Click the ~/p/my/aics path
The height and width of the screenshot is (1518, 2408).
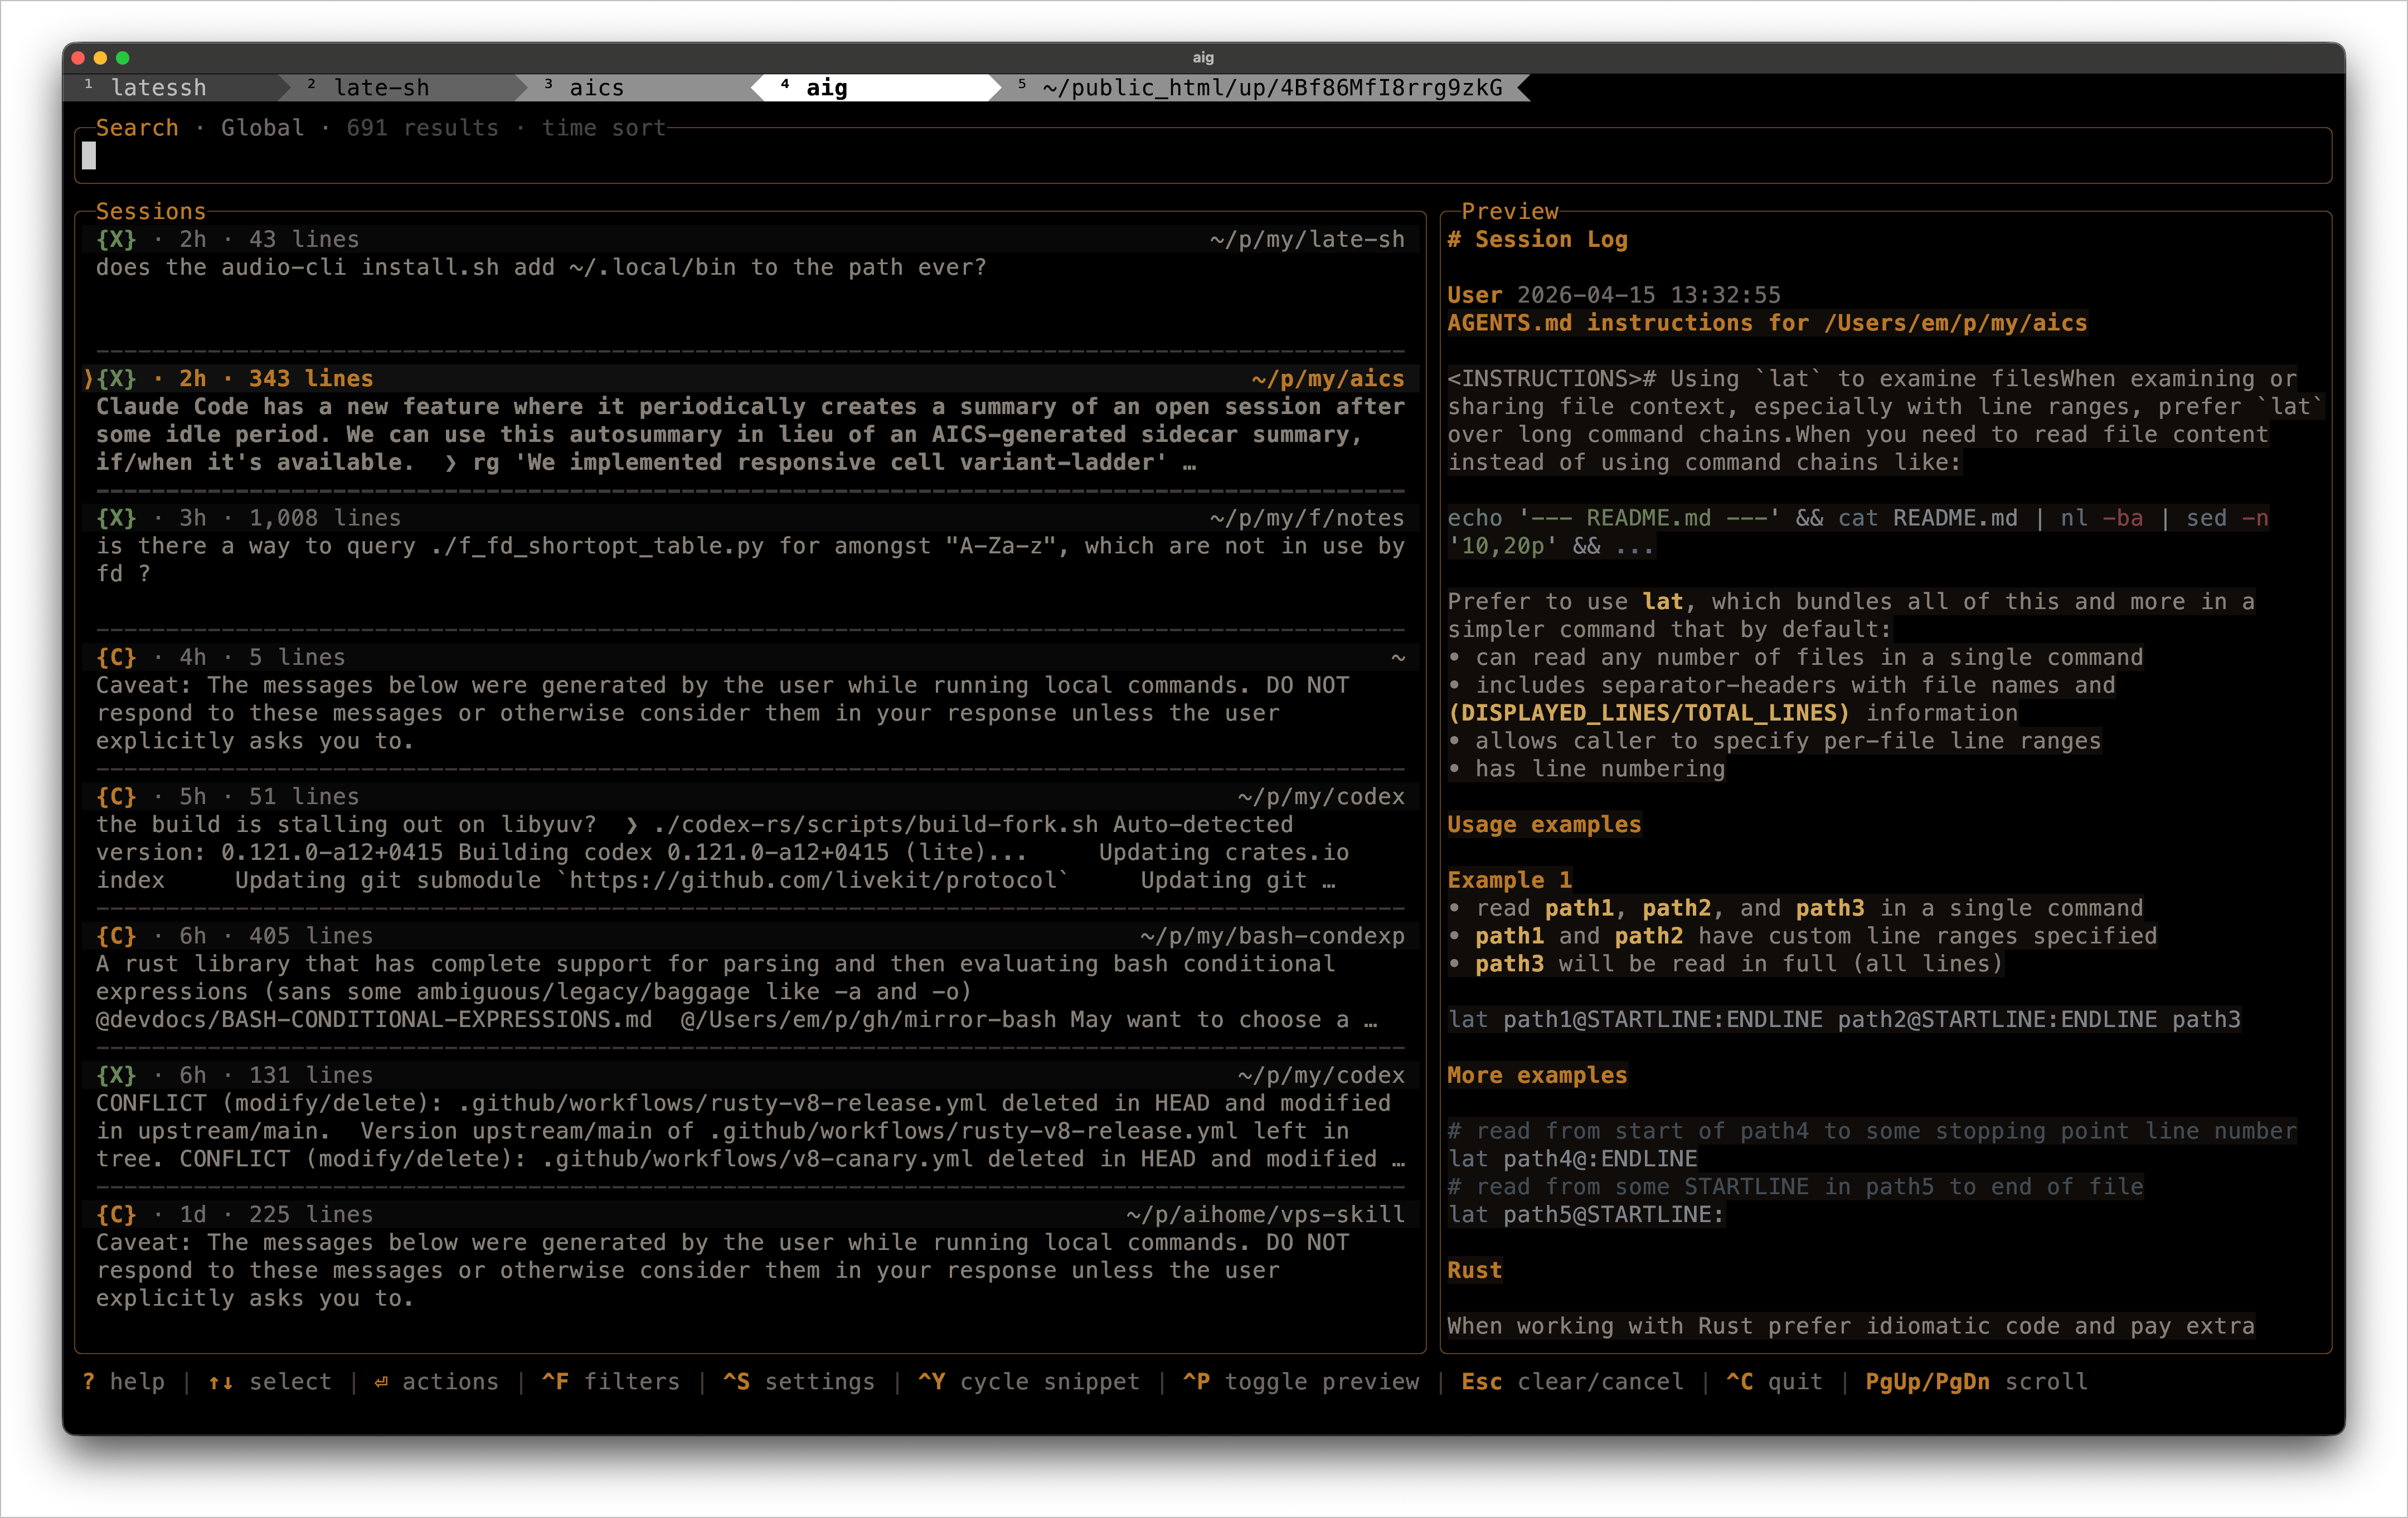point(1328,378)
